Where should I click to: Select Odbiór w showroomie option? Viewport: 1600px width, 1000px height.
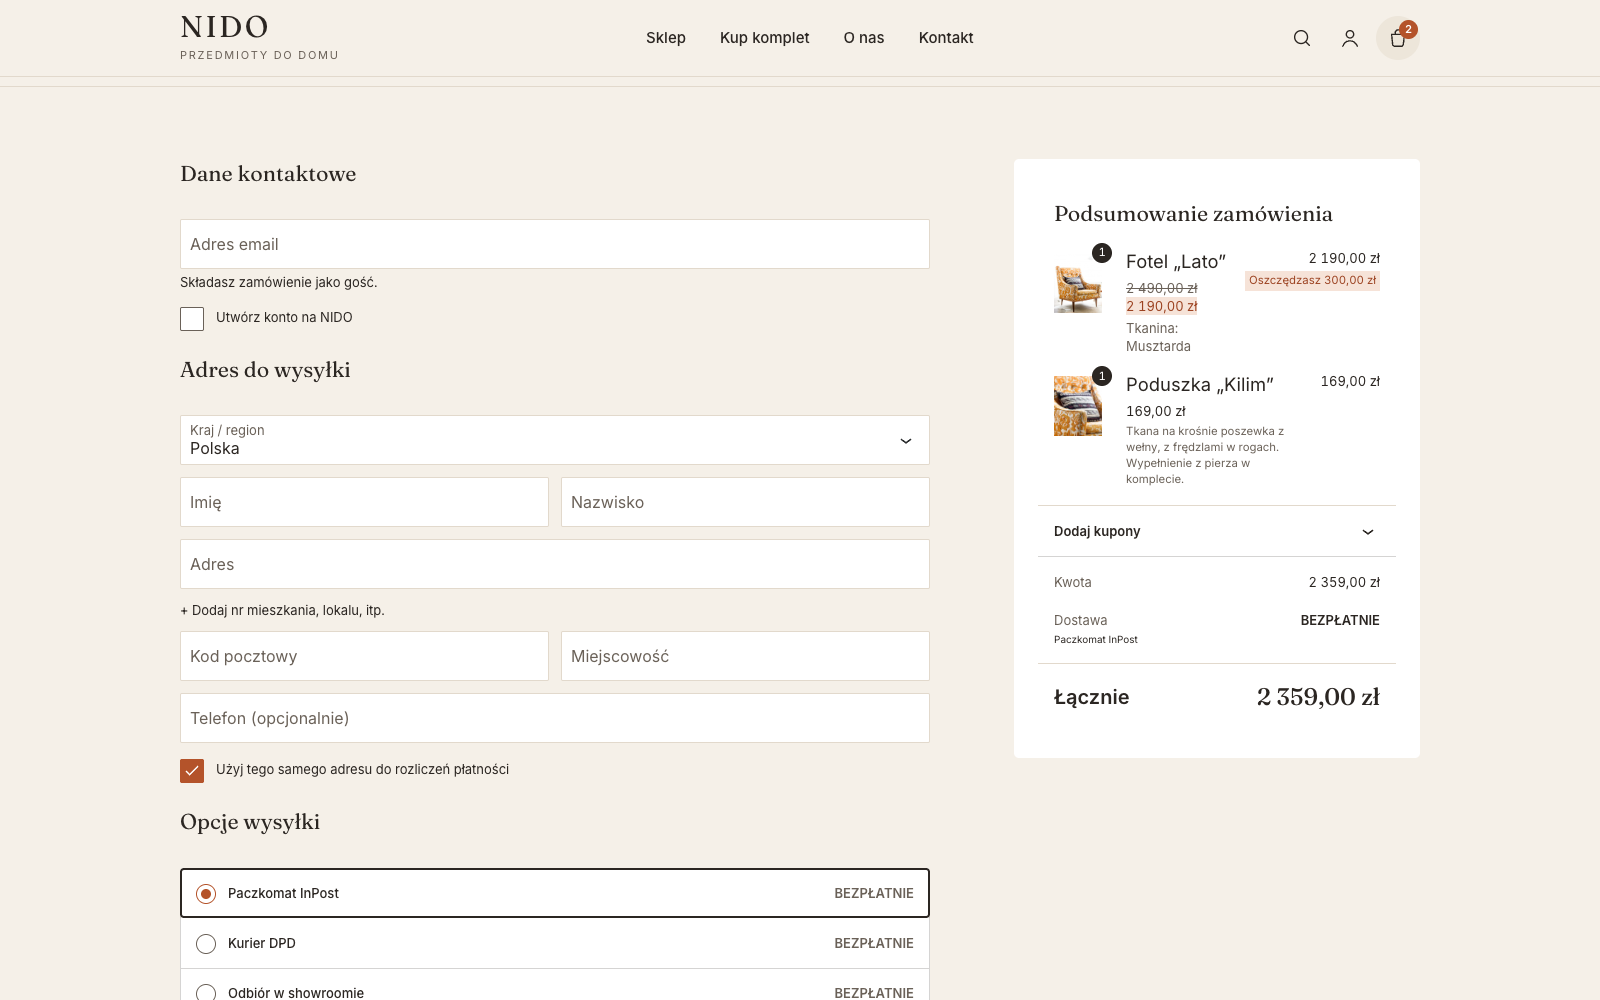(555, 986)
